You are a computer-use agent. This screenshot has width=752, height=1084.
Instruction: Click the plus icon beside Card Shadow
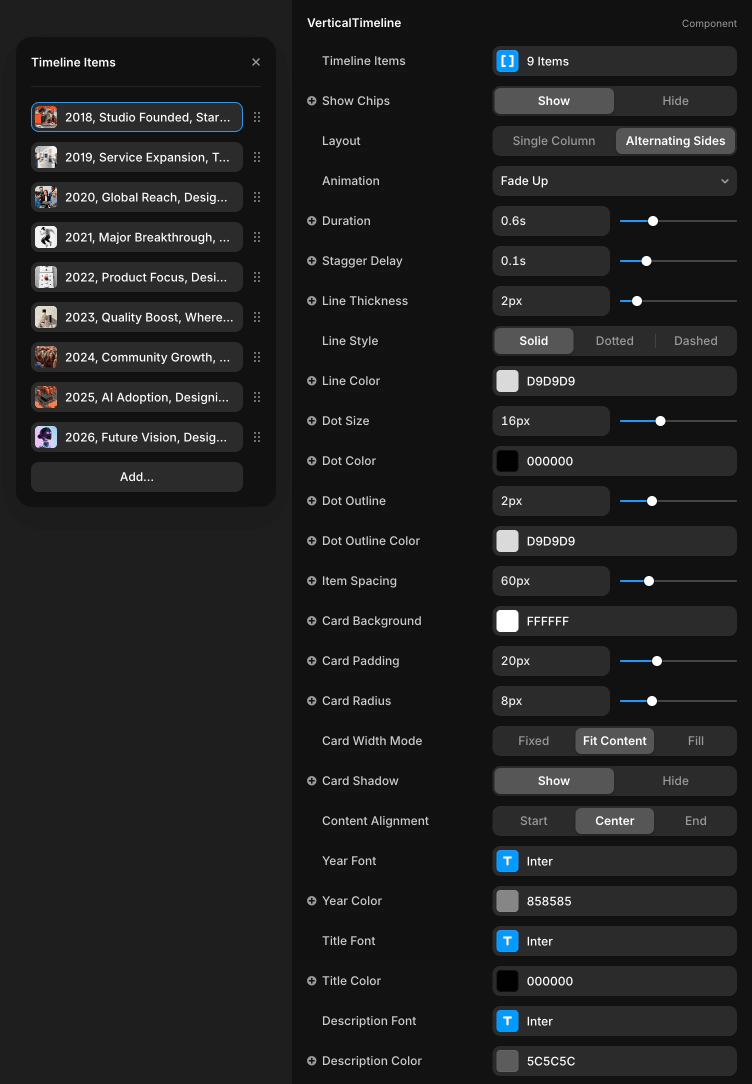[312, 781]
